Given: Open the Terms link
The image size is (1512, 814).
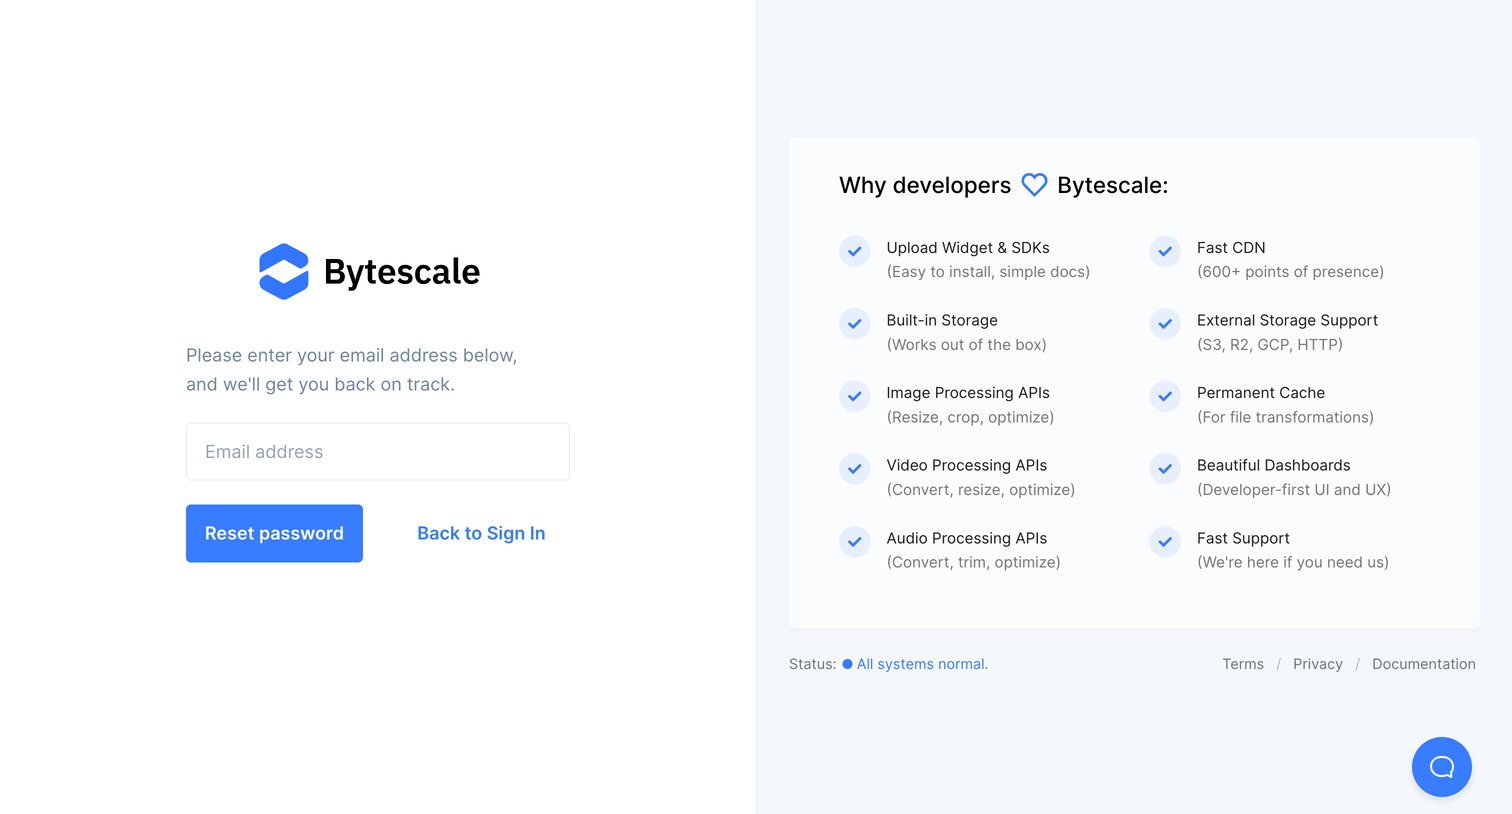Looking at the screenshot, I should coord(1243,664).
